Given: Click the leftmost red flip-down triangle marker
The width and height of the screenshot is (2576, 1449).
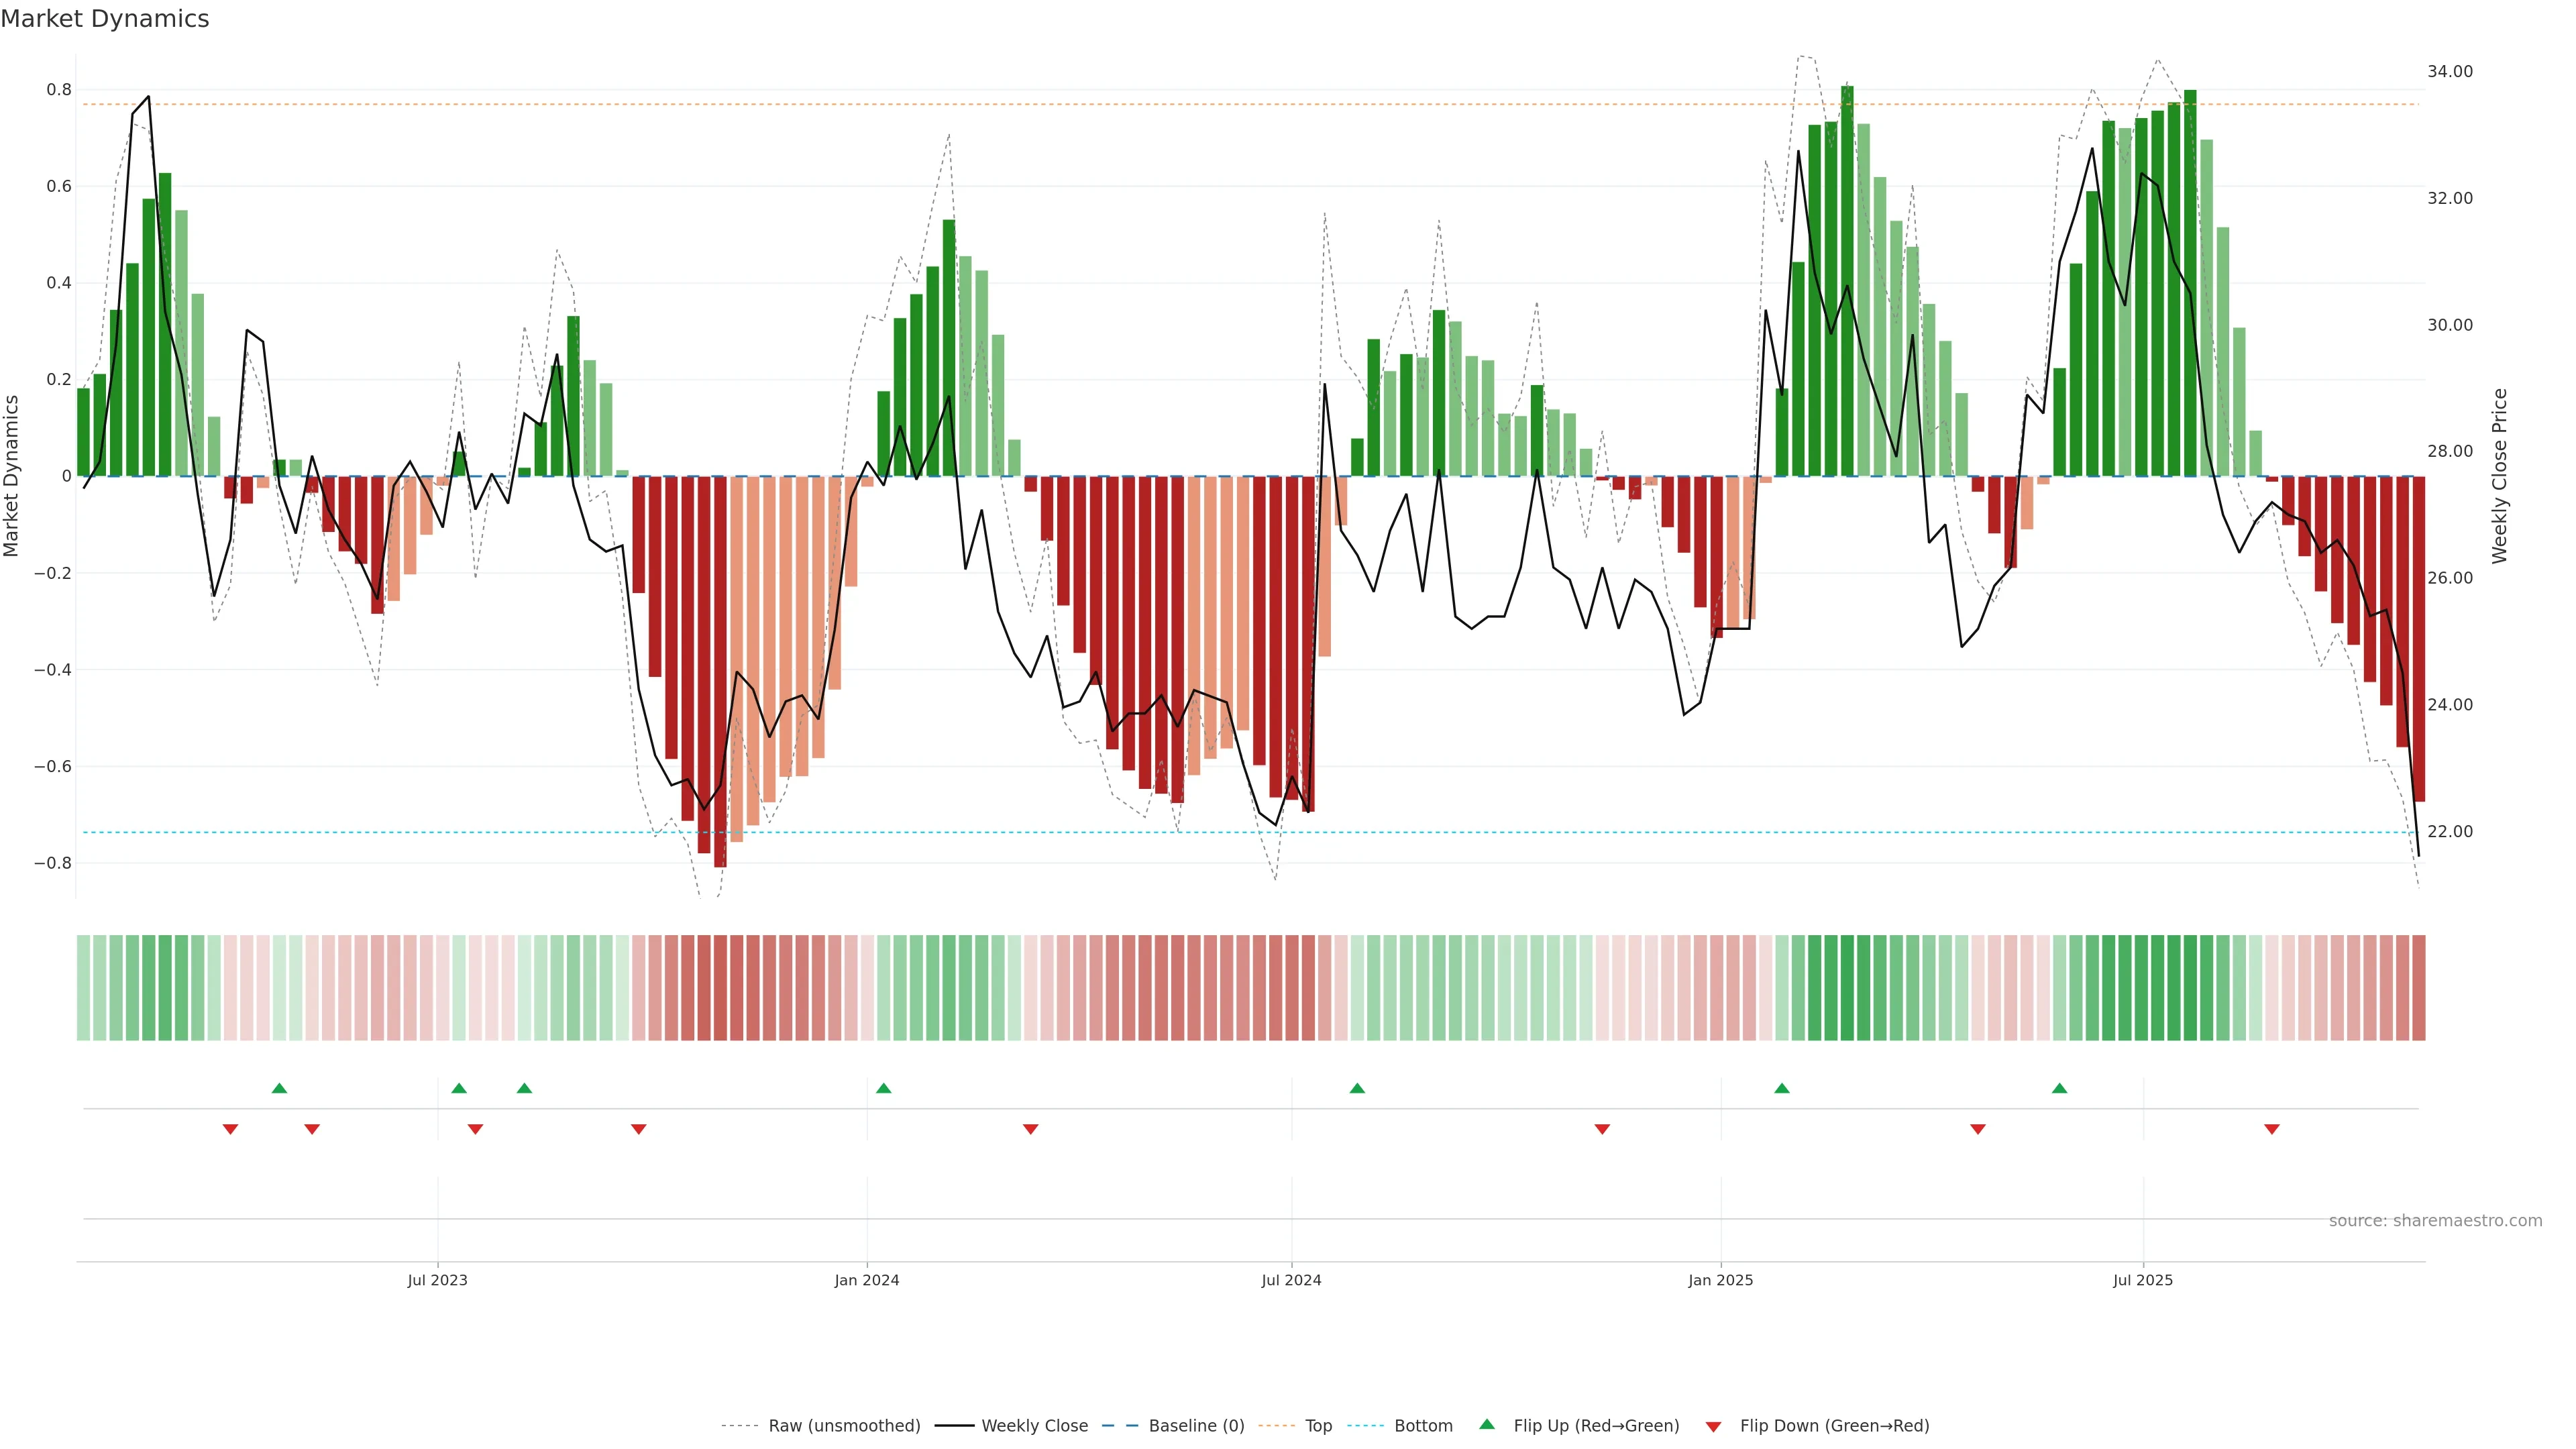Looking at the screenshot, I should [x=230, y=1129].
